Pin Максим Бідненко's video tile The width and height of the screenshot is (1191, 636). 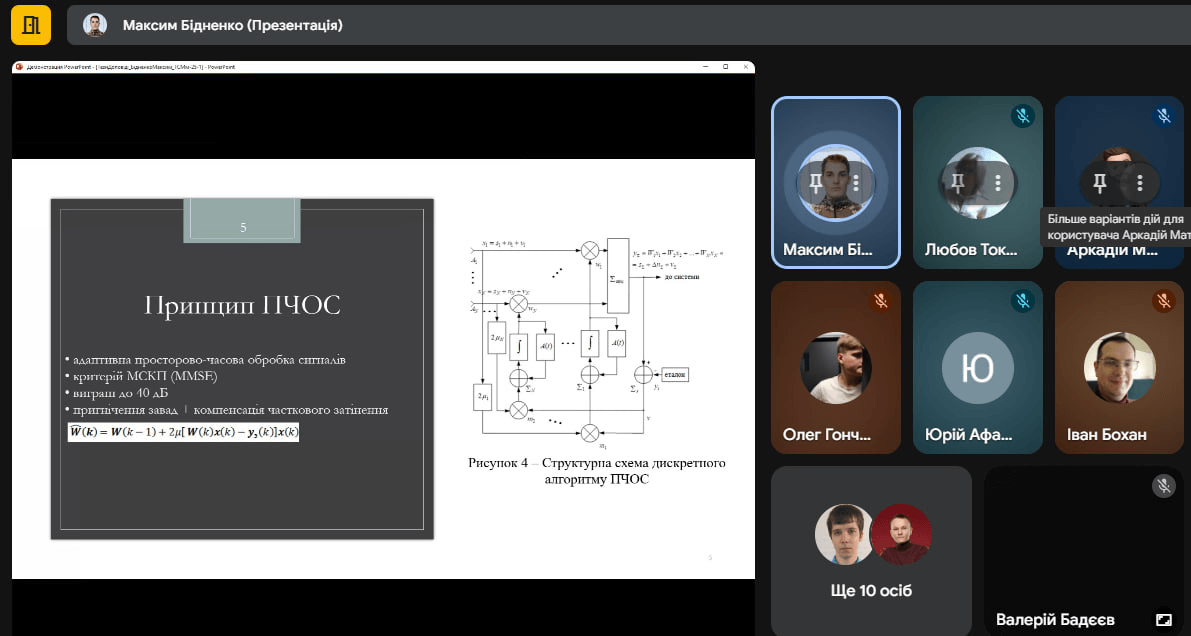tap(816, 182)
